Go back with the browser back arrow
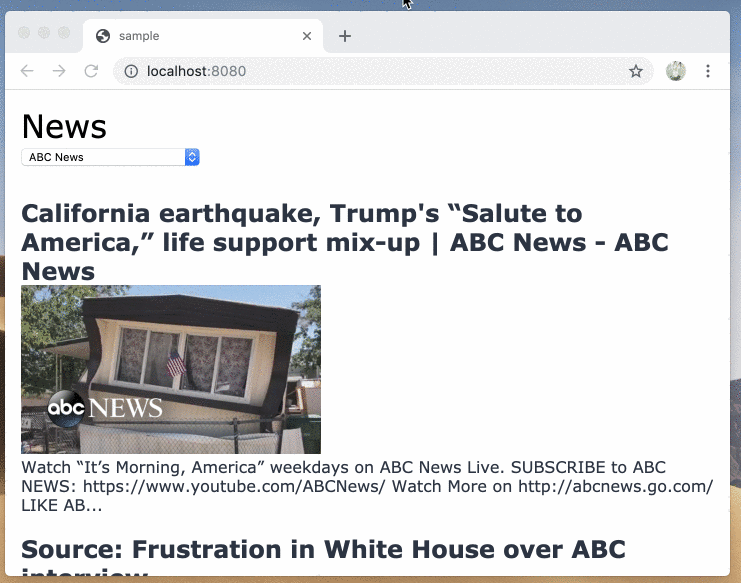This screenshot has width=741, height=583. pos(27,71)
